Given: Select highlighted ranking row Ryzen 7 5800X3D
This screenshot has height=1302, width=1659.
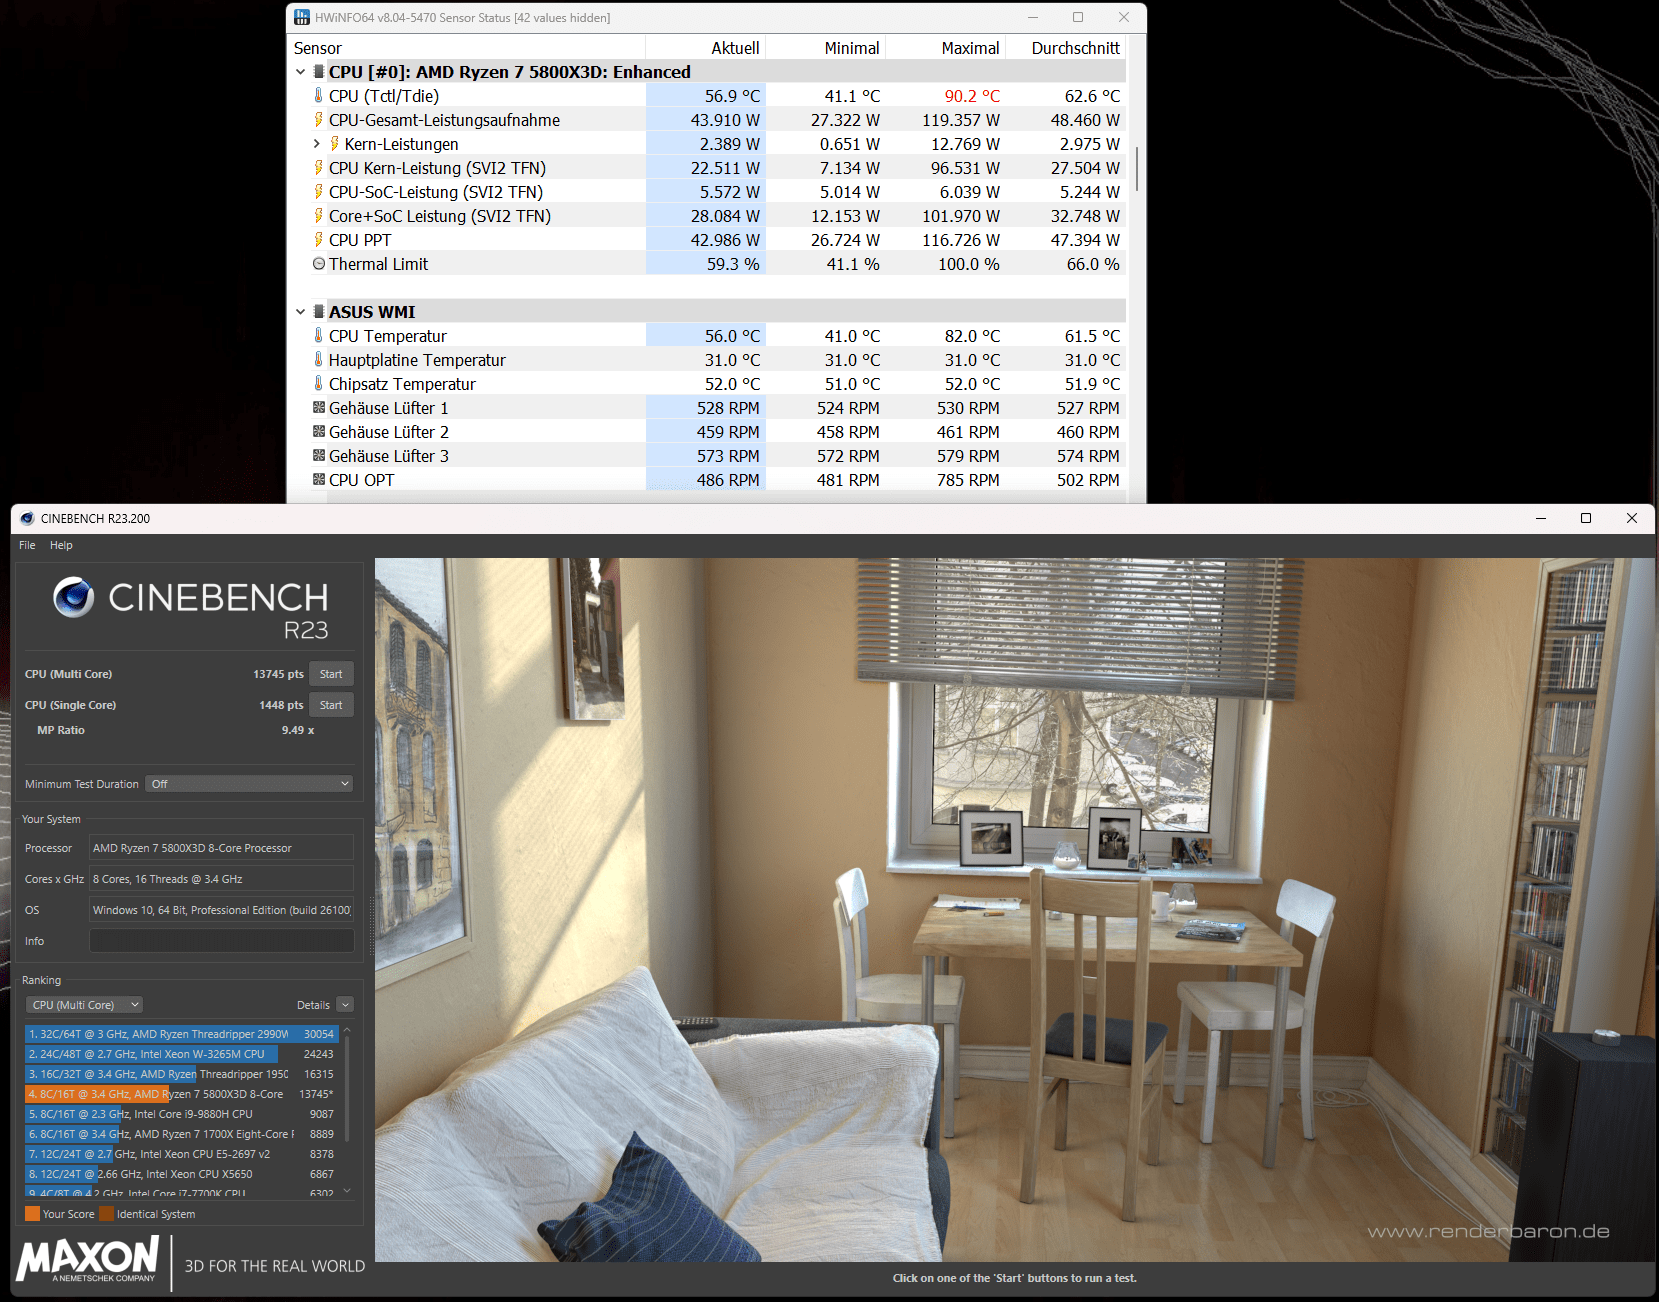Looking at the screenshot, I should point(182,1094).
